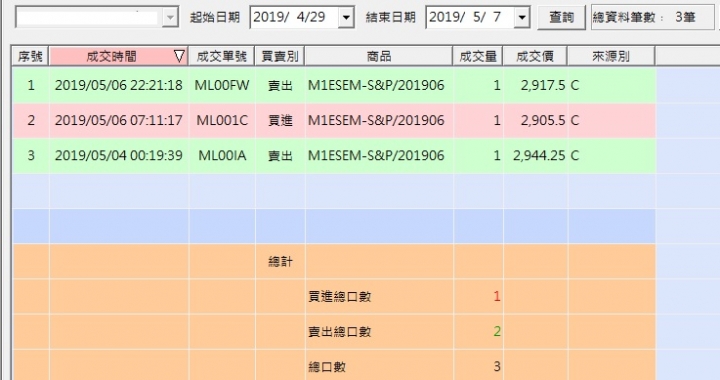Click volume 1 in the ML00IA row
The width and height of the screenshot is (720, 380).
pos(497,156)
